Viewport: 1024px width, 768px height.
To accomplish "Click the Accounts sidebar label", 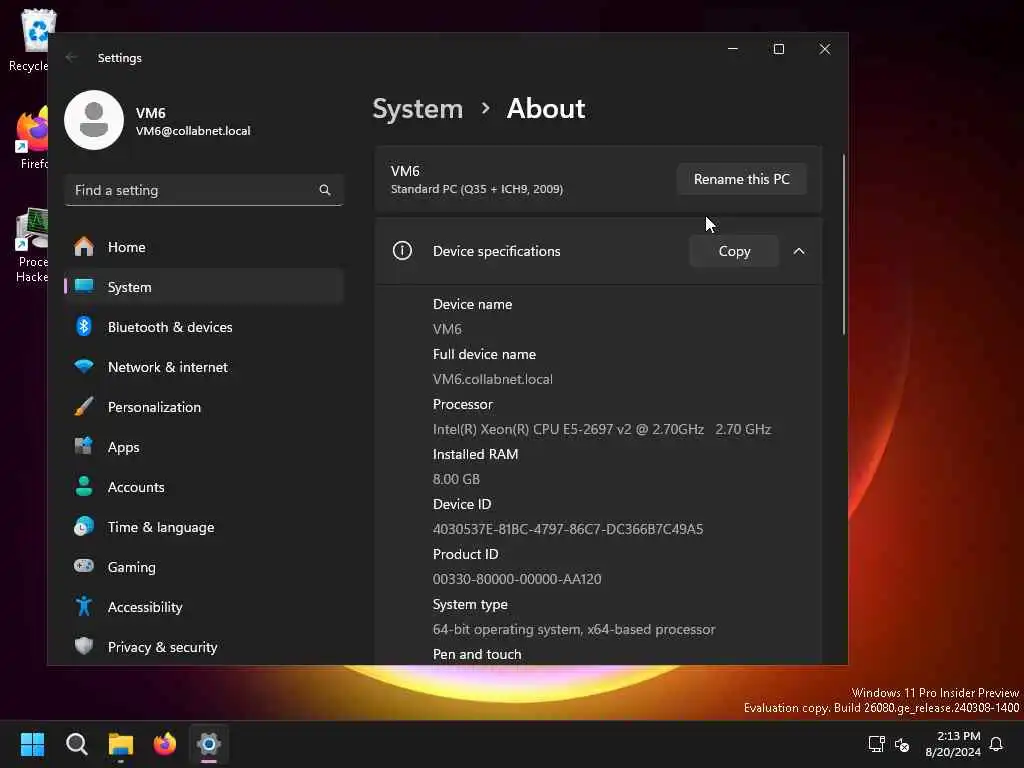I will point(136,487).
